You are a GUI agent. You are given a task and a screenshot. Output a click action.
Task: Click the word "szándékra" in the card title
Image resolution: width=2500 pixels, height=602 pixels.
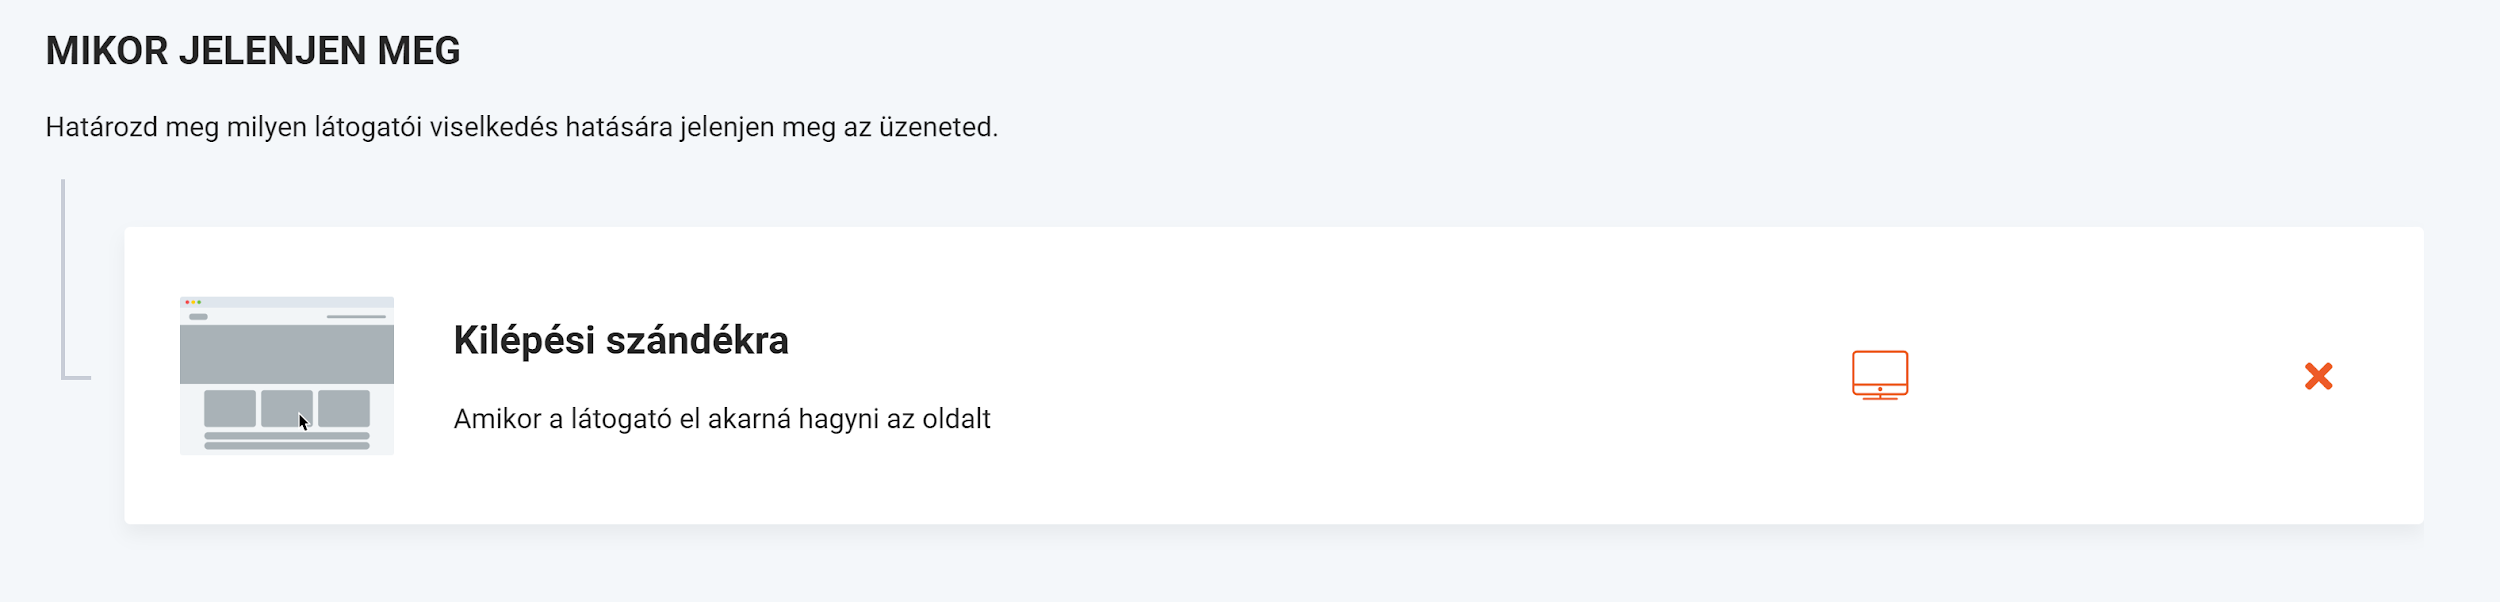pyautogui.click(x=697, y=340)
